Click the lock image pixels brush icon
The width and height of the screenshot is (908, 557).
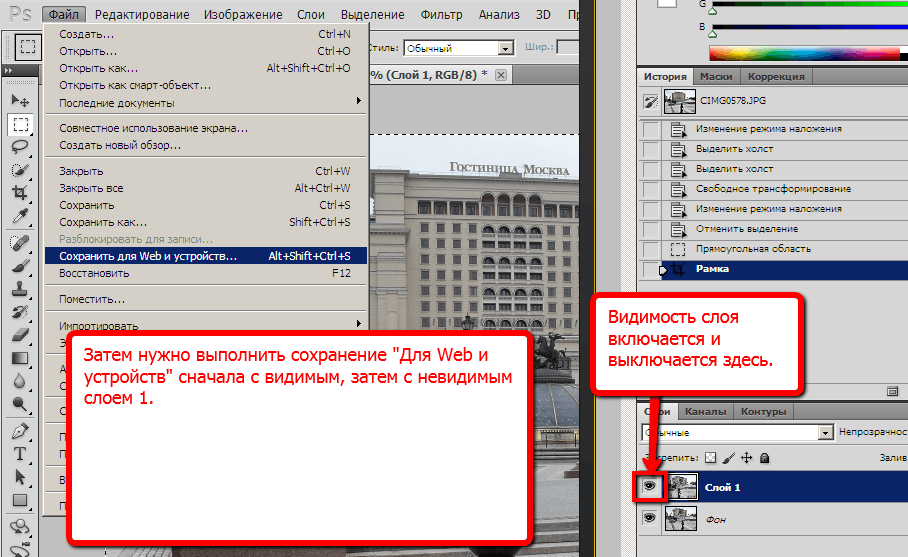[728, 458]
